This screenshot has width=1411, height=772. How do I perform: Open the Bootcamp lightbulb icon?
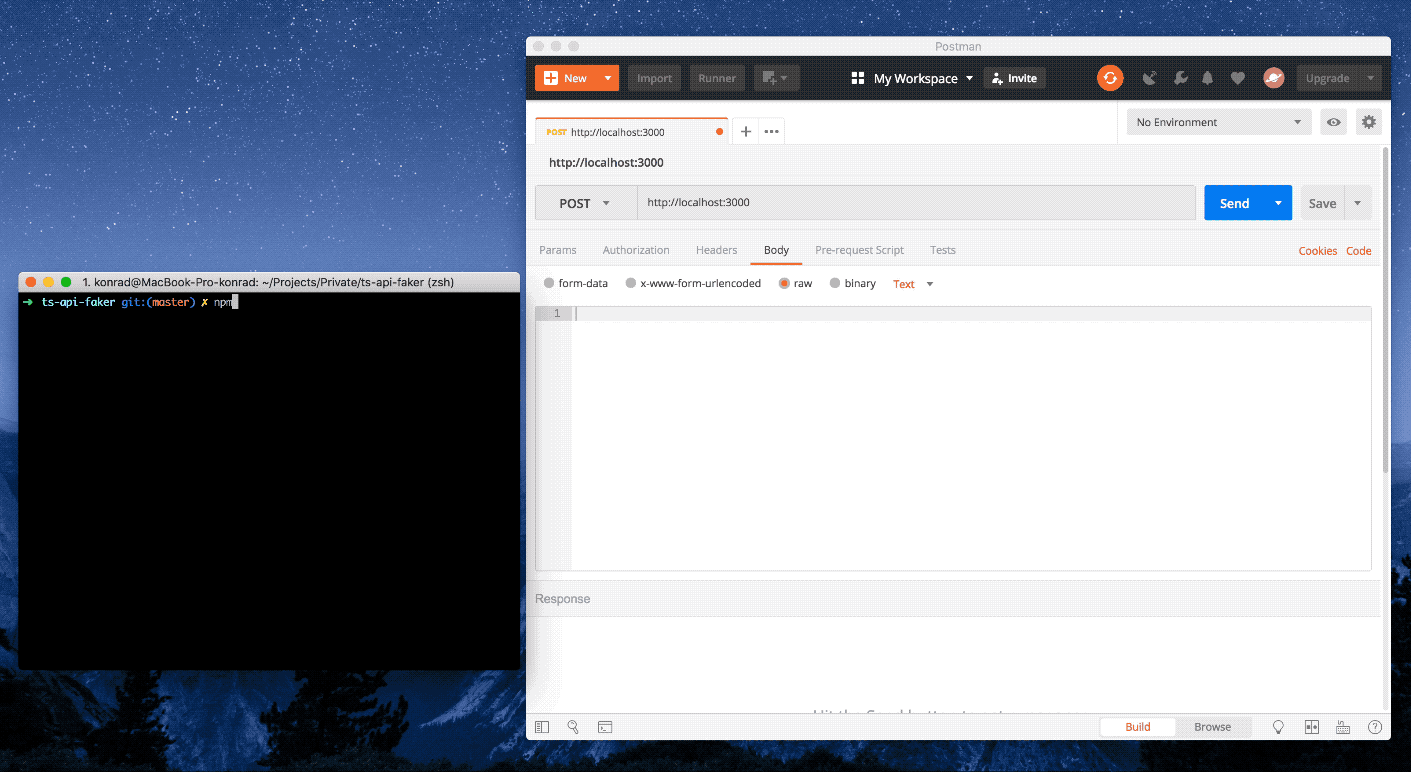1278,727
